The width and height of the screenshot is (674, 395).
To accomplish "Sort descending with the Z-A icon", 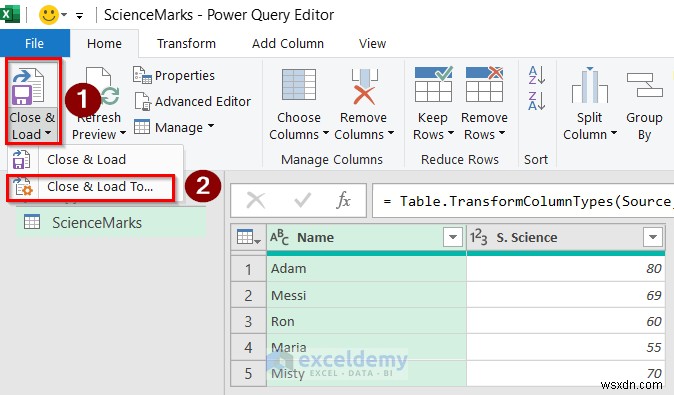I will 537,101.
